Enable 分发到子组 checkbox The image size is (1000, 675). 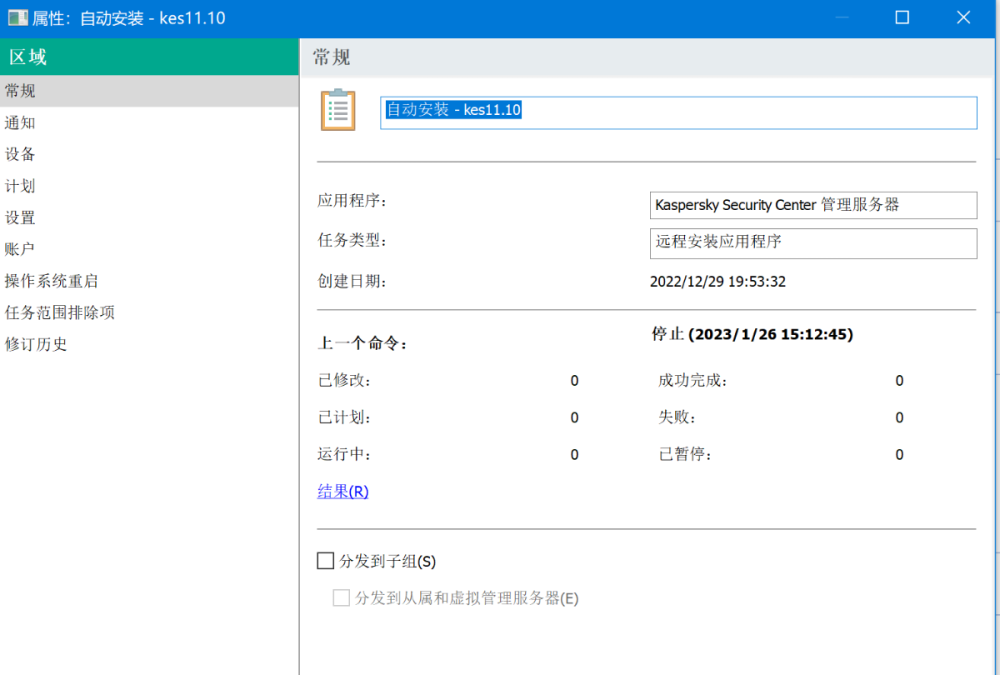[325, 561]
